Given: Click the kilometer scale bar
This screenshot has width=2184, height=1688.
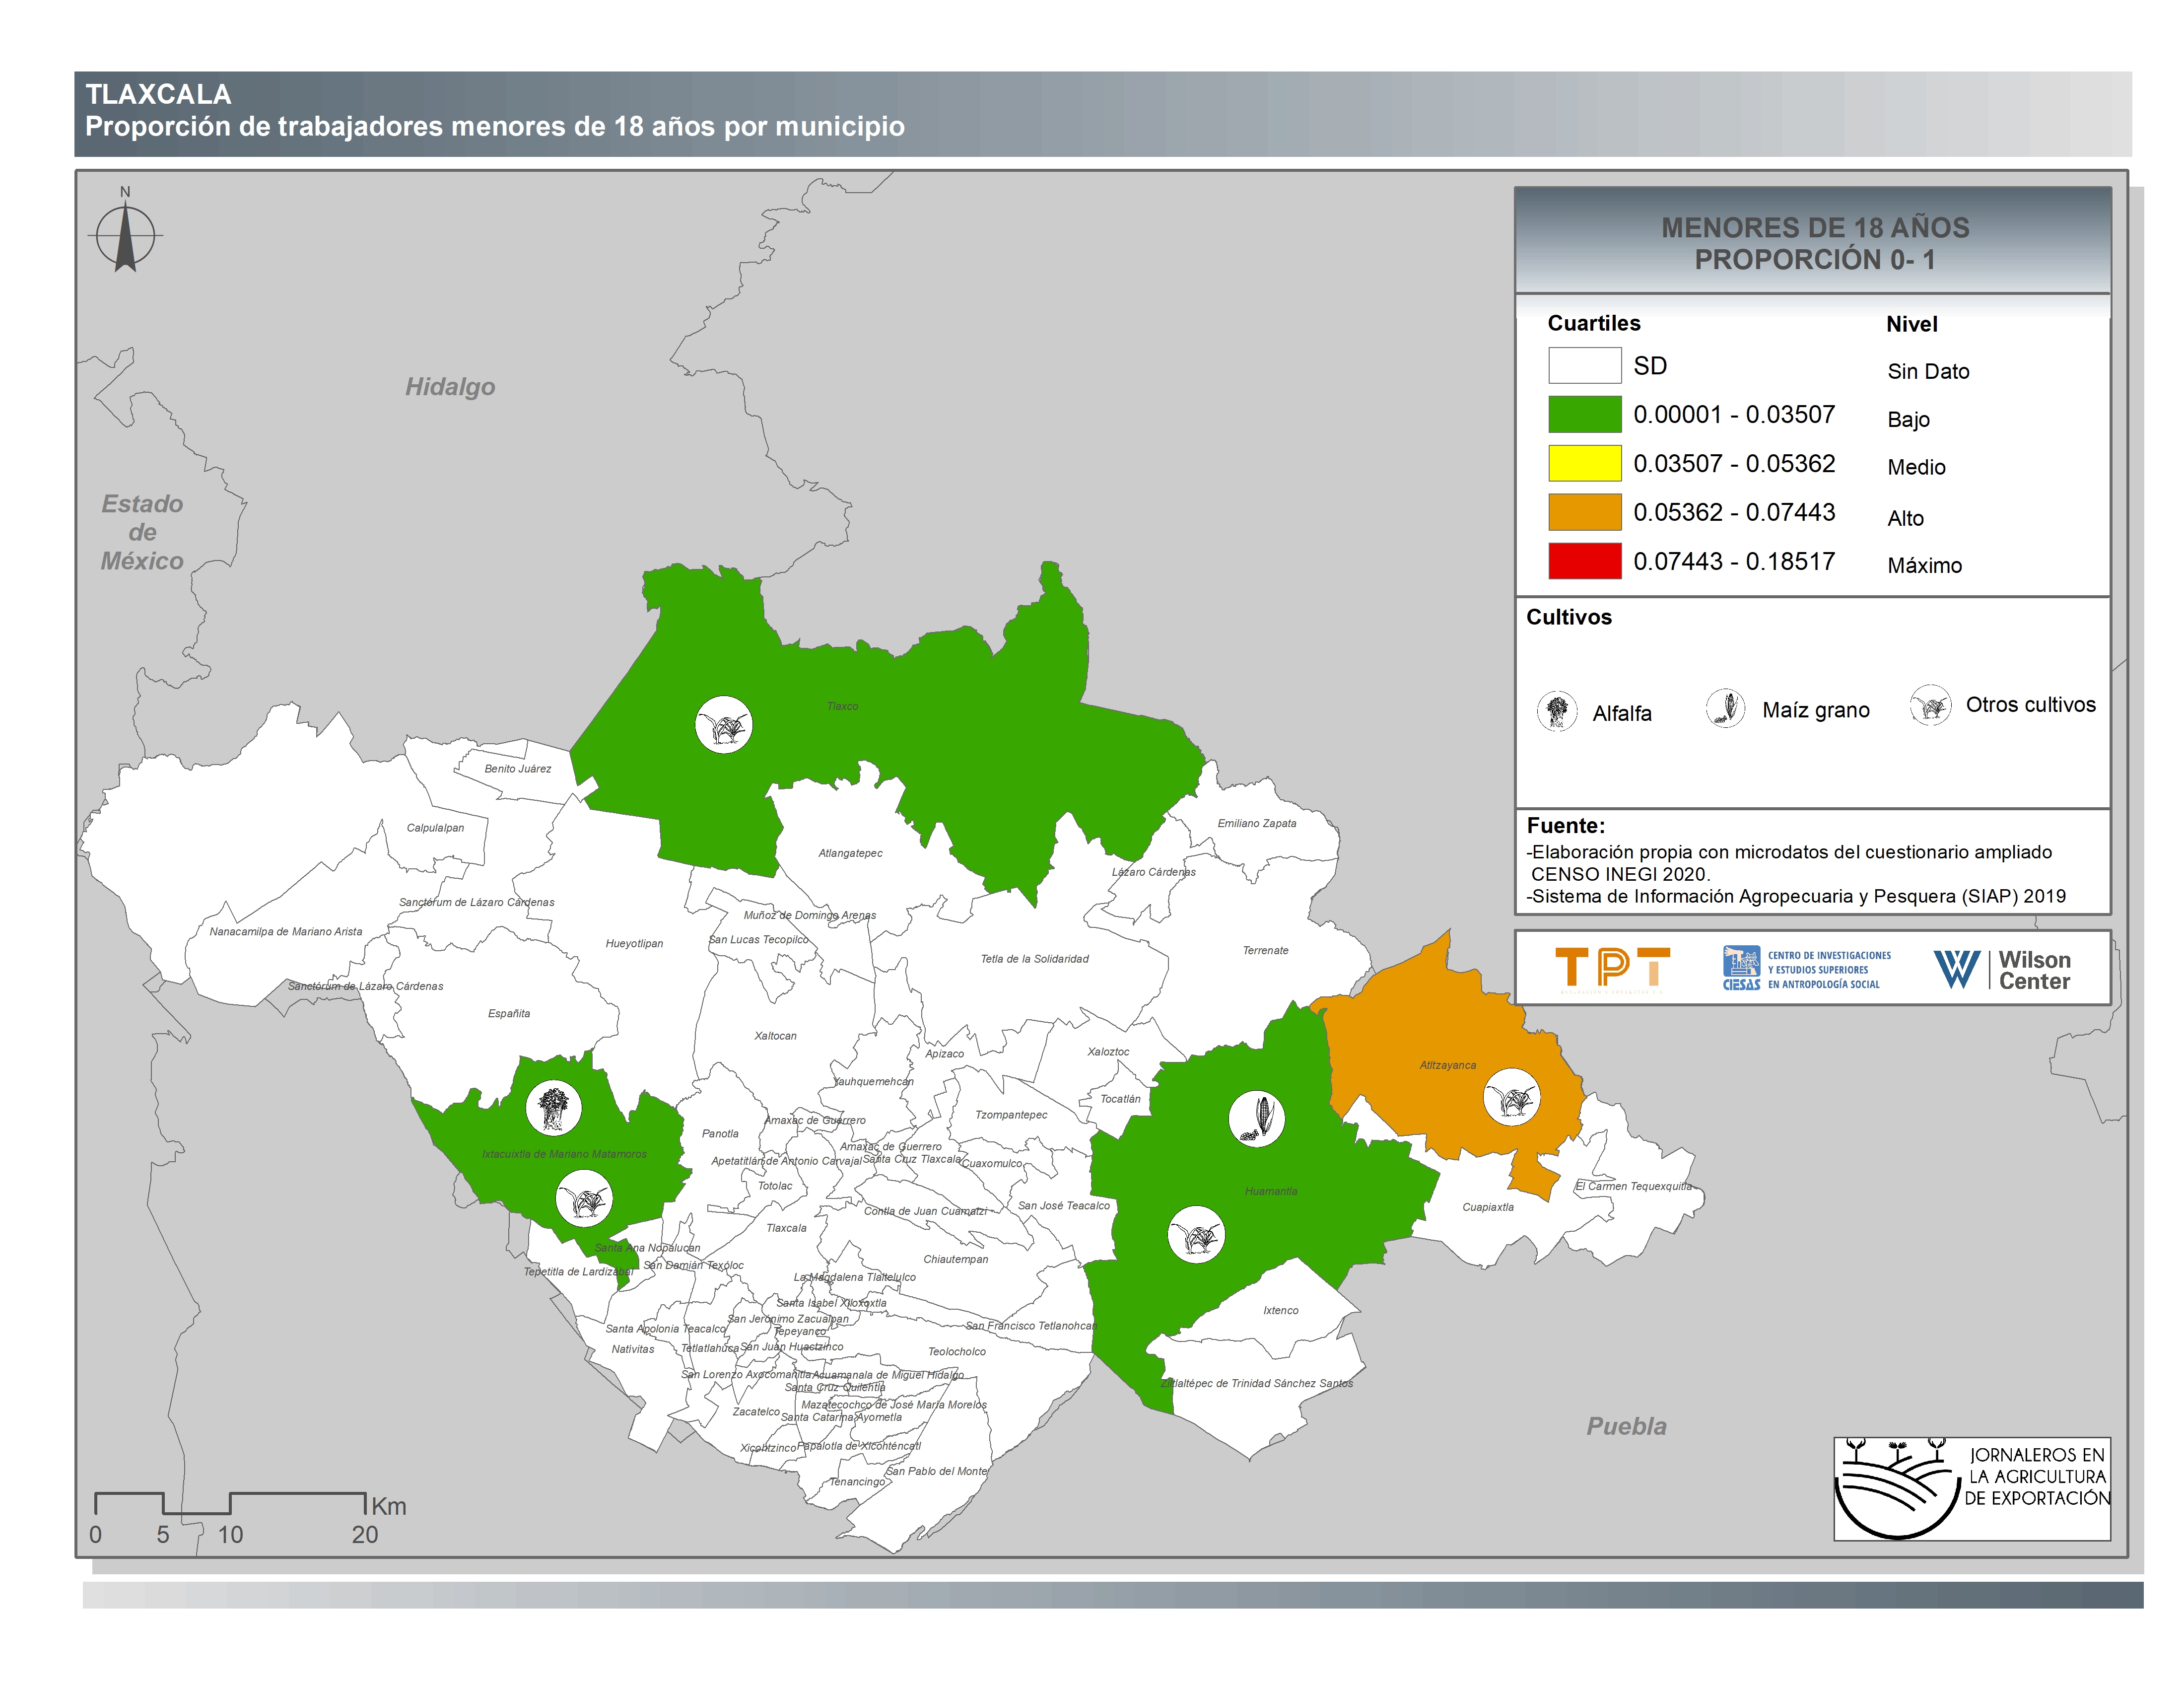Looking at the screenshot, I should [x=229, y=1503].
